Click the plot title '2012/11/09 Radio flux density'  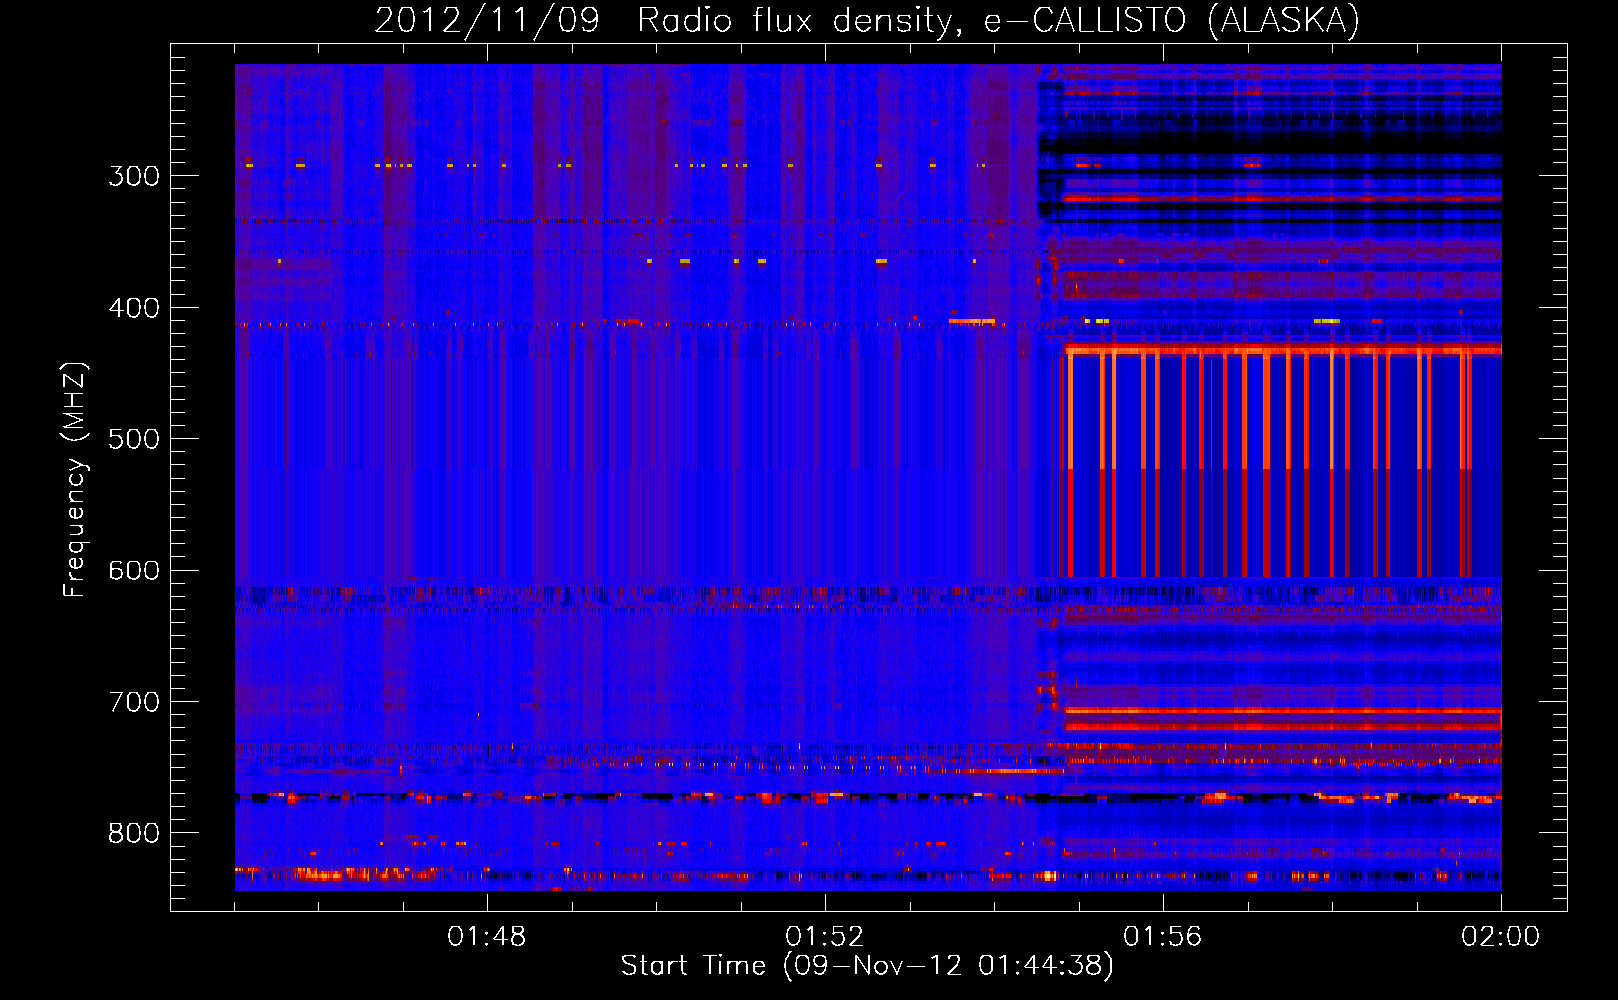tap(867, 20)
